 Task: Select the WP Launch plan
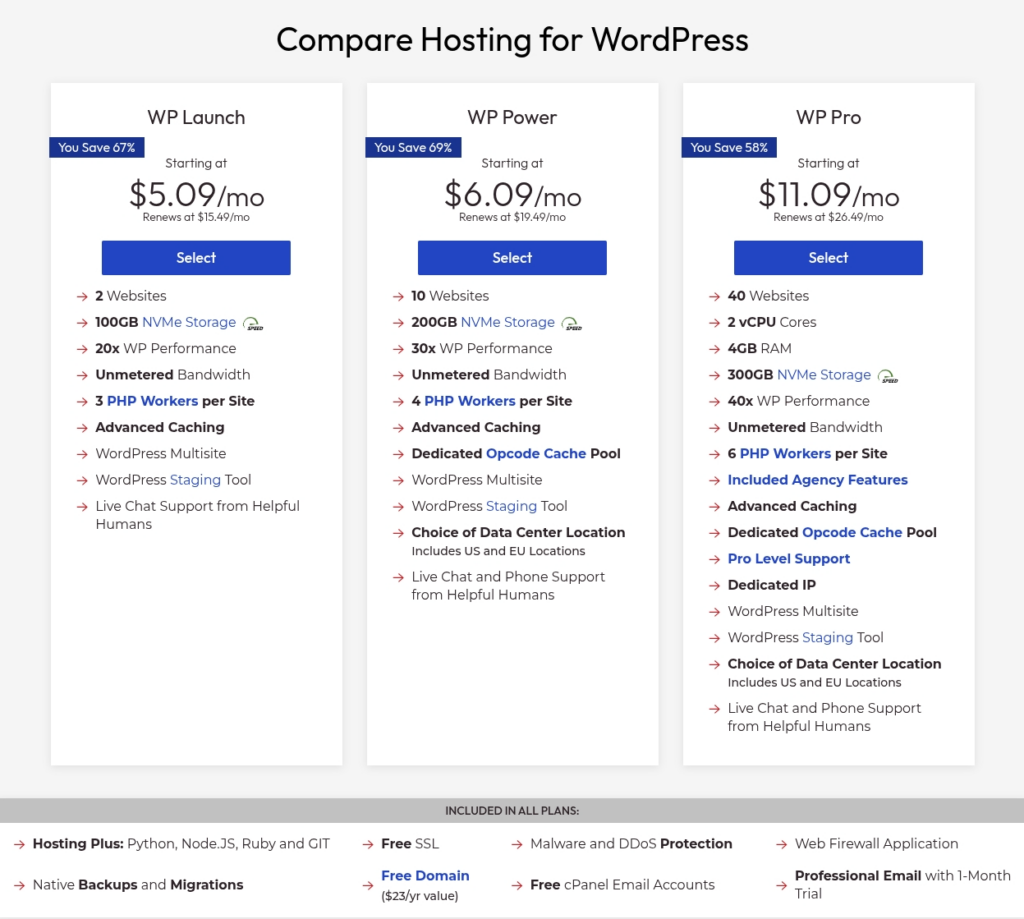click(196, 257)
